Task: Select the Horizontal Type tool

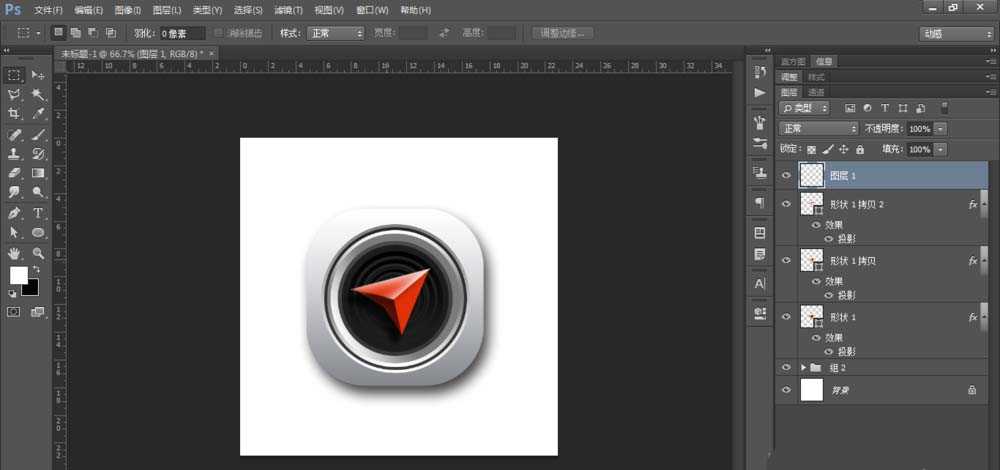Action: pos(38,213)
